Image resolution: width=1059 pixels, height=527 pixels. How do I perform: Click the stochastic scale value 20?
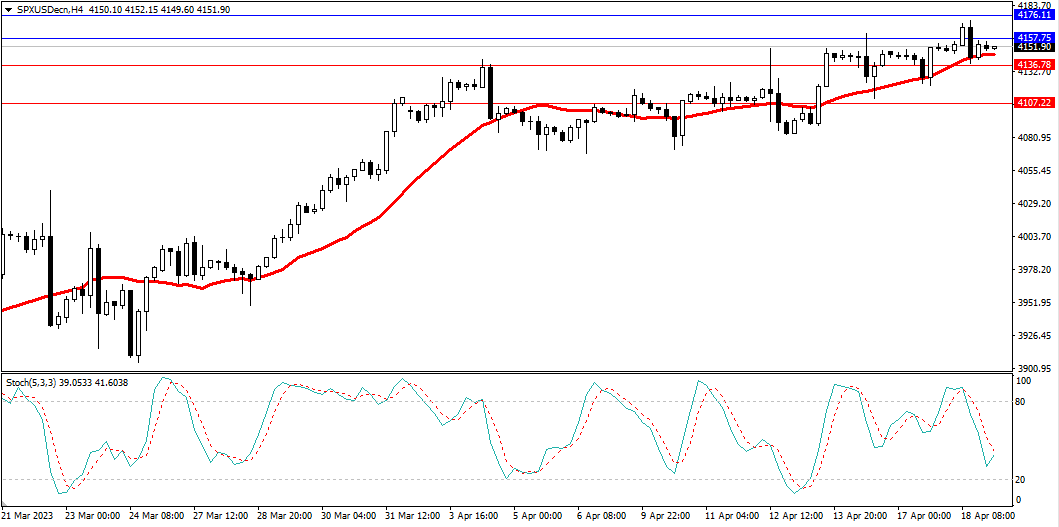point(1023,480)
